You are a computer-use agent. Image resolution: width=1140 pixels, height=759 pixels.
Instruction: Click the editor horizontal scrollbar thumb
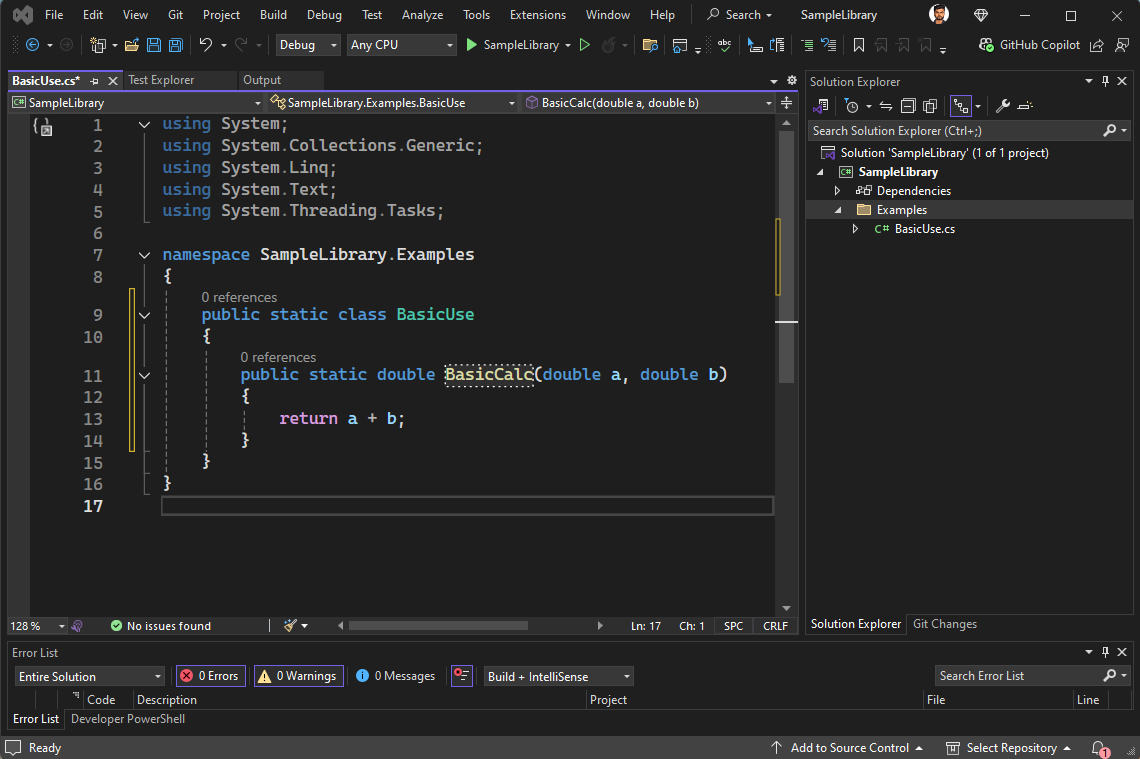438,625
